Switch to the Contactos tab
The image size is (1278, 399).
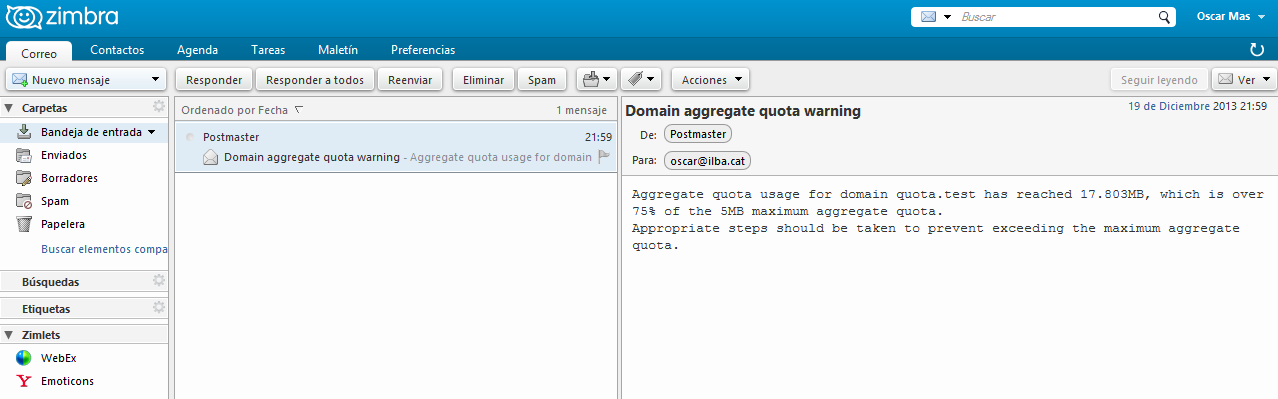coord(117,50)
